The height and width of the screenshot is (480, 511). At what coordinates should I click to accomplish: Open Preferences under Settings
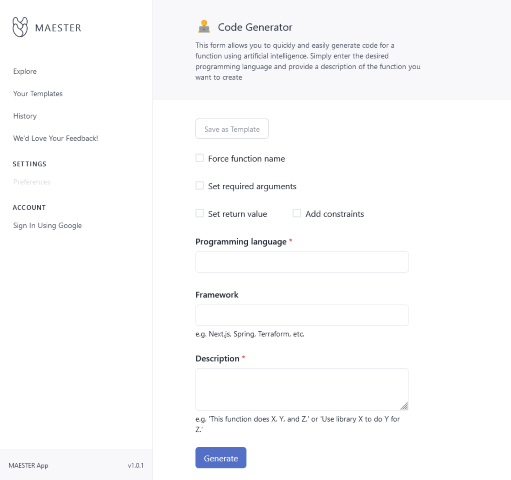(x=32, y=182)
